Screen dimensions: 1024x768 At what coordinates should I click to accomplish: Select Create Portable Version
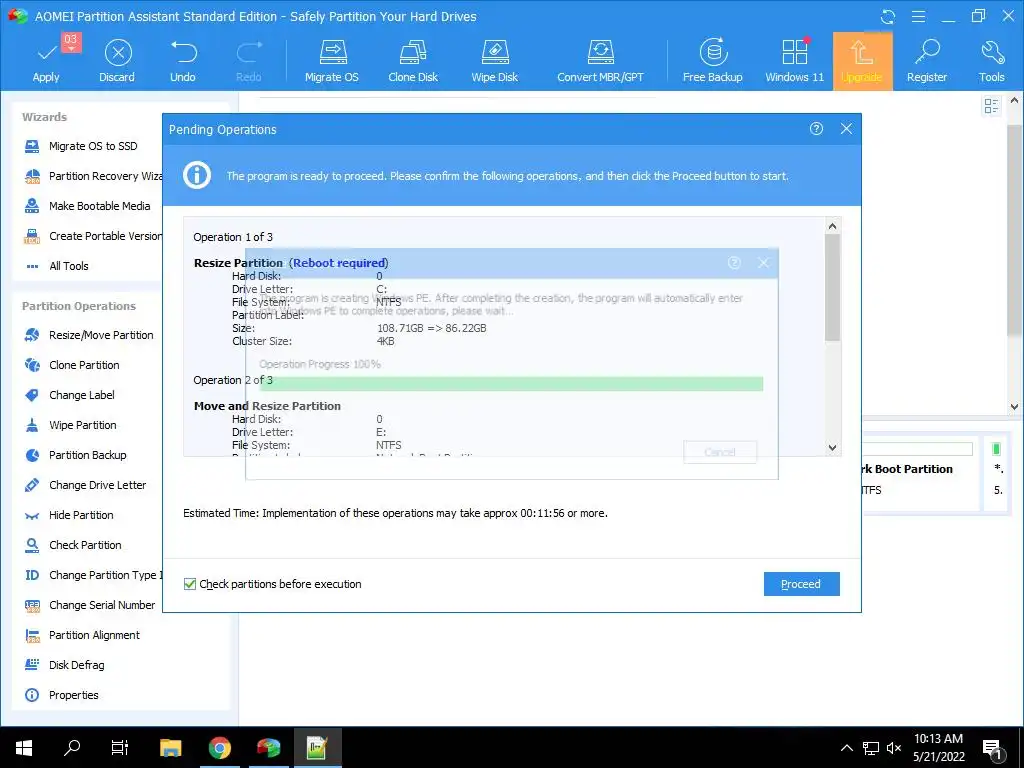point(92,236)
